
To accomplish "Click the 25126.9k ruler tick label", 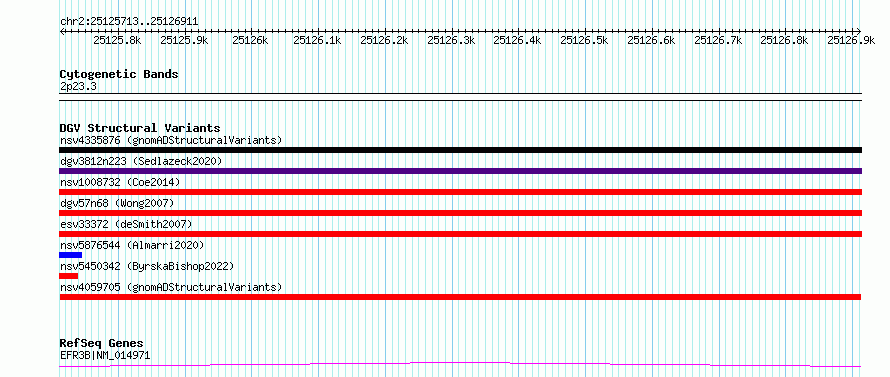I will [x=851, y=40].
